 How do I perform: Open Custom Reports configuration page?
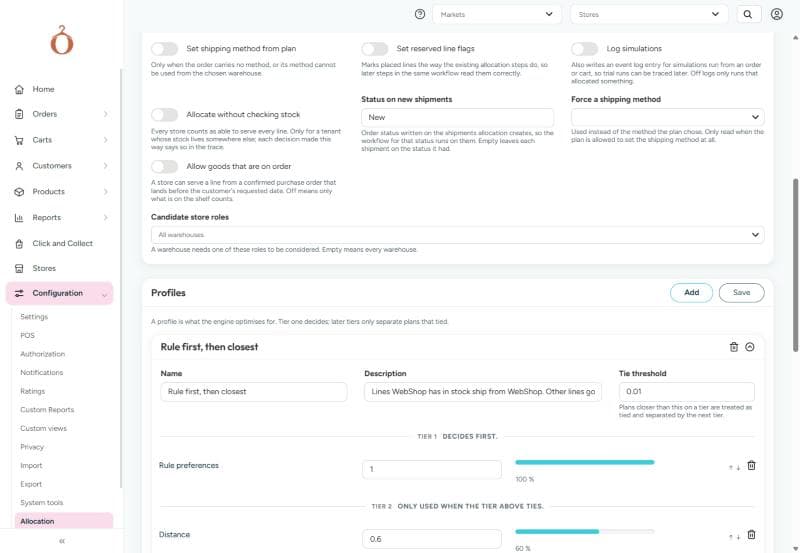[x=47, y=410]
